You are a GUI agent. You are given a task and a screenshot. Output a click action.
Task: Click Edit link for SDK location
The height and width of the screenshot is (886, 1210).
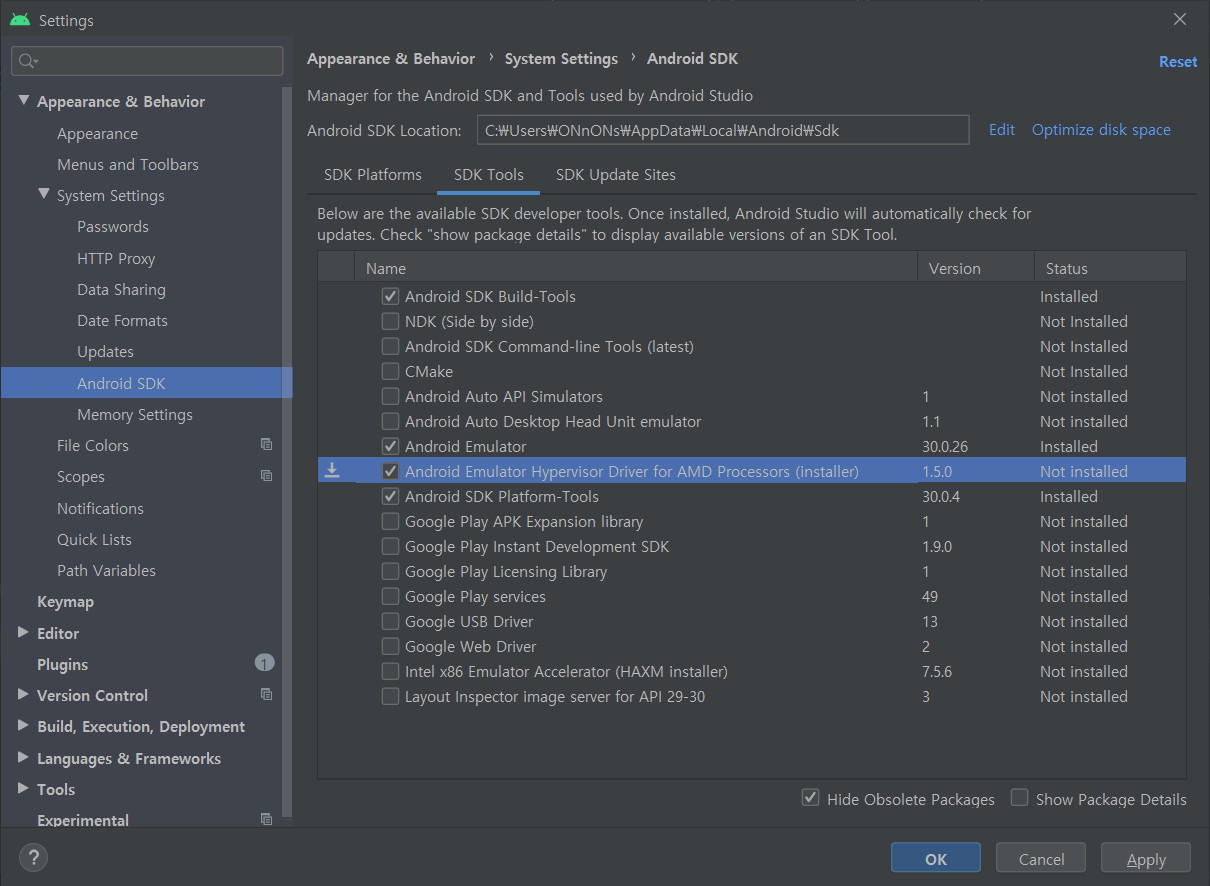pyautogui.click(x=1002, y=129)
